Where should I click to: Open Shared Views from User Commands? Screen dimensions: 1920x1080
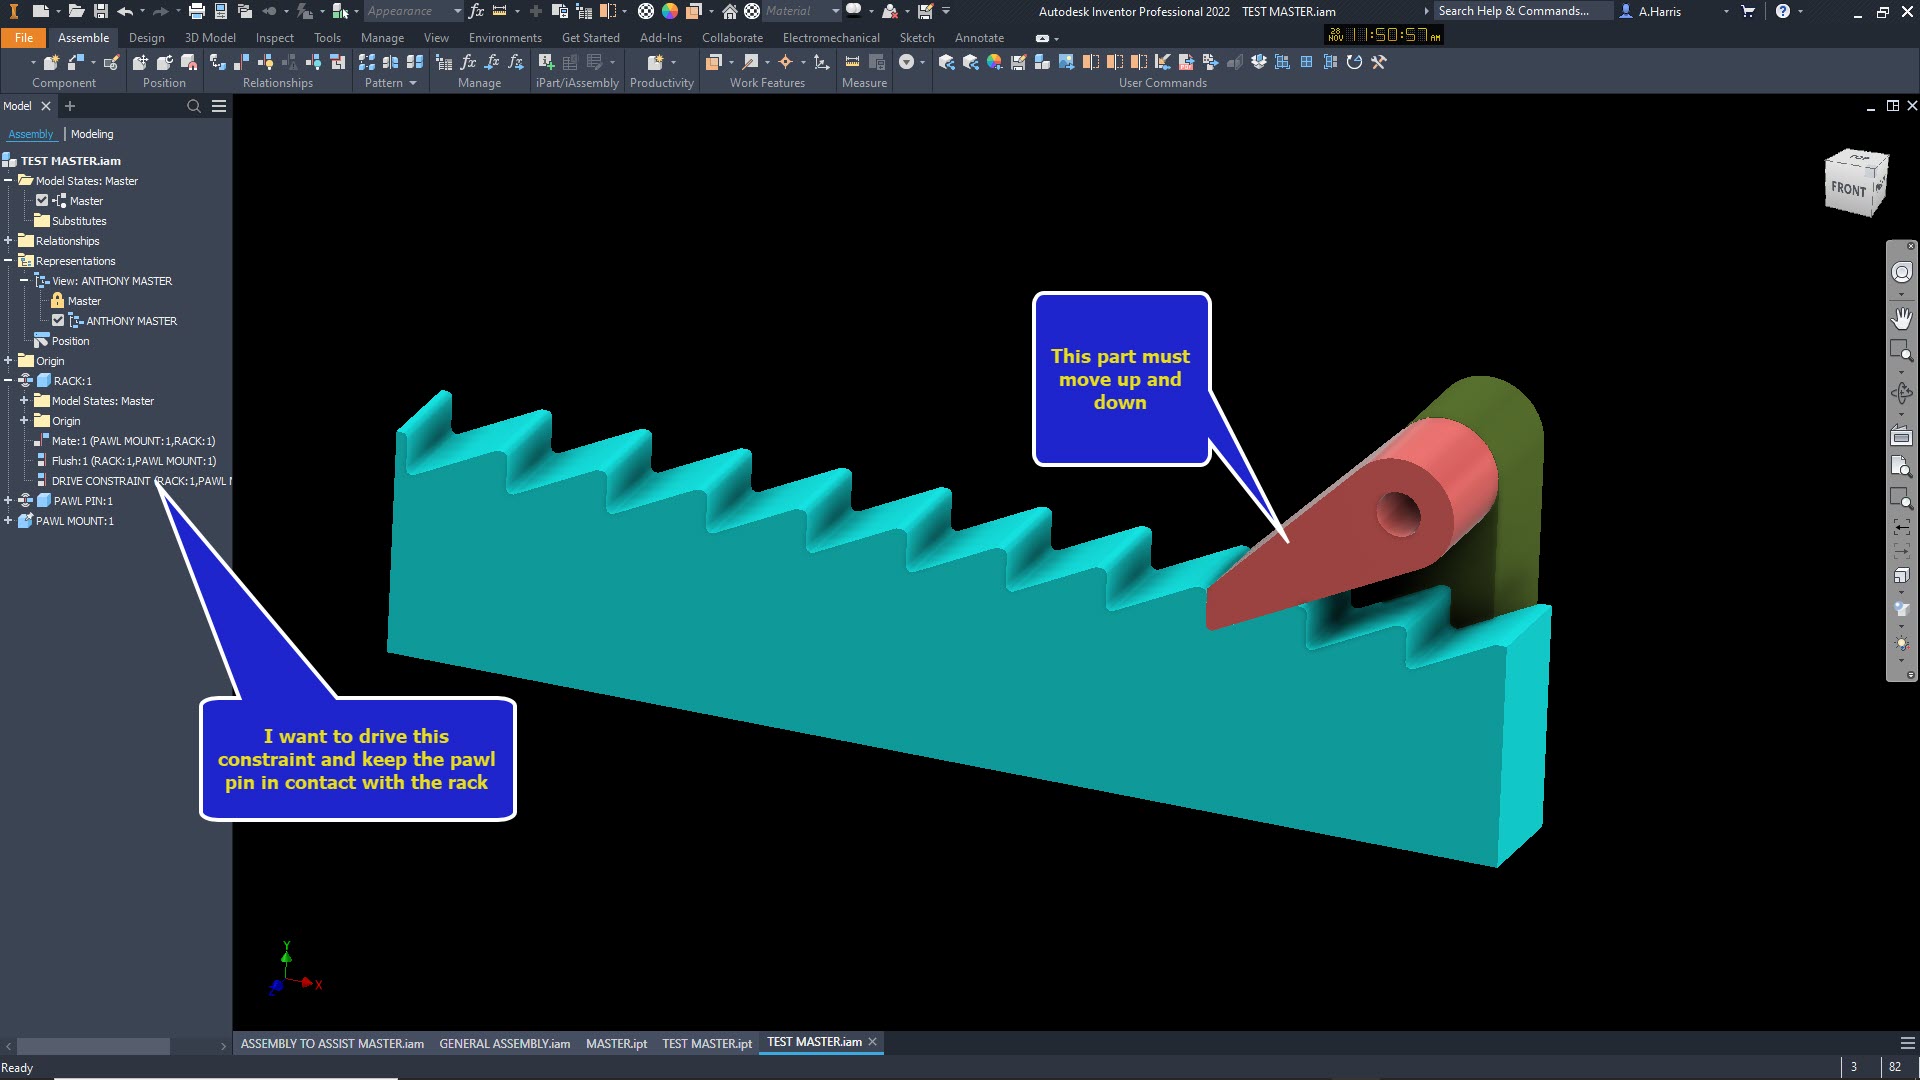[947, 62]
